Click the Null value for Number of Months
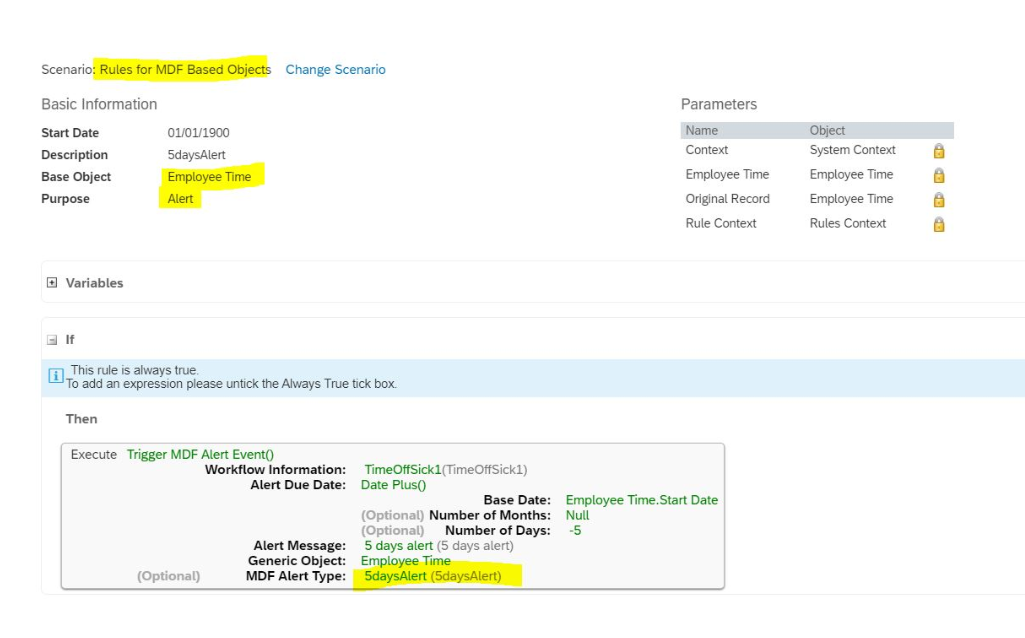 point(577,515)
